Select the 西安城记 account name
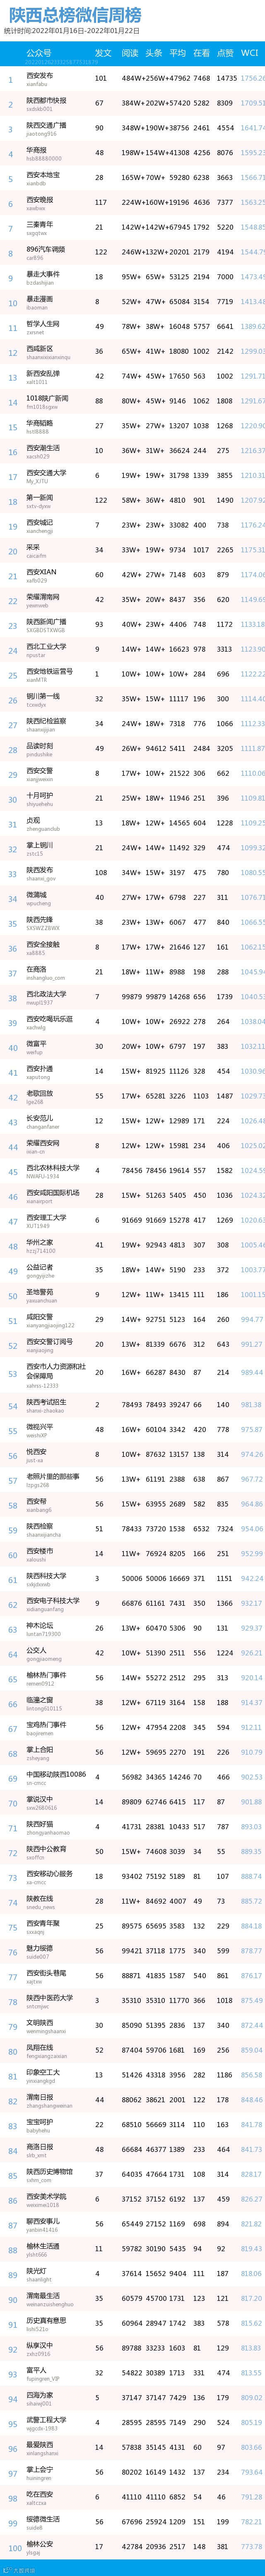The image size is (265, 2576). (40, 522)
